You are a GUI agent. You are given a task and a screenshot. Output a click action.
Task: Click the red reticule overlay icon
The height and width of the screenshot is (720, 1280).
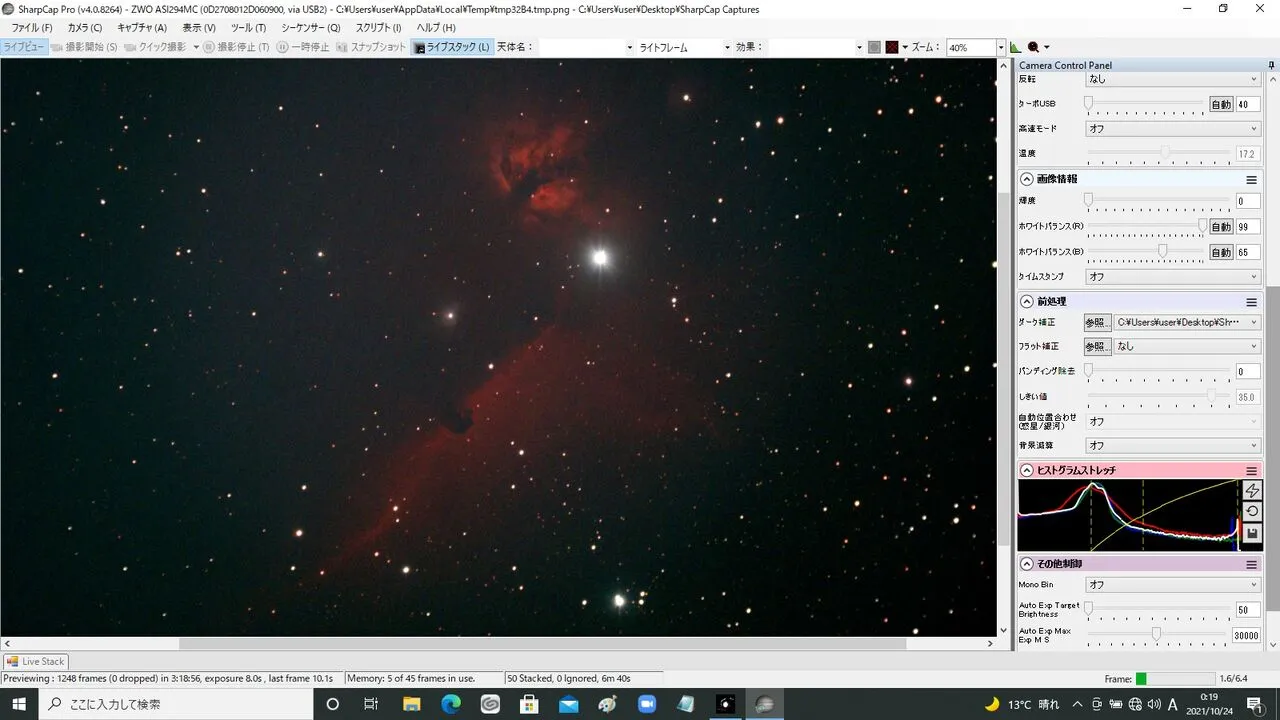[891, 47]
